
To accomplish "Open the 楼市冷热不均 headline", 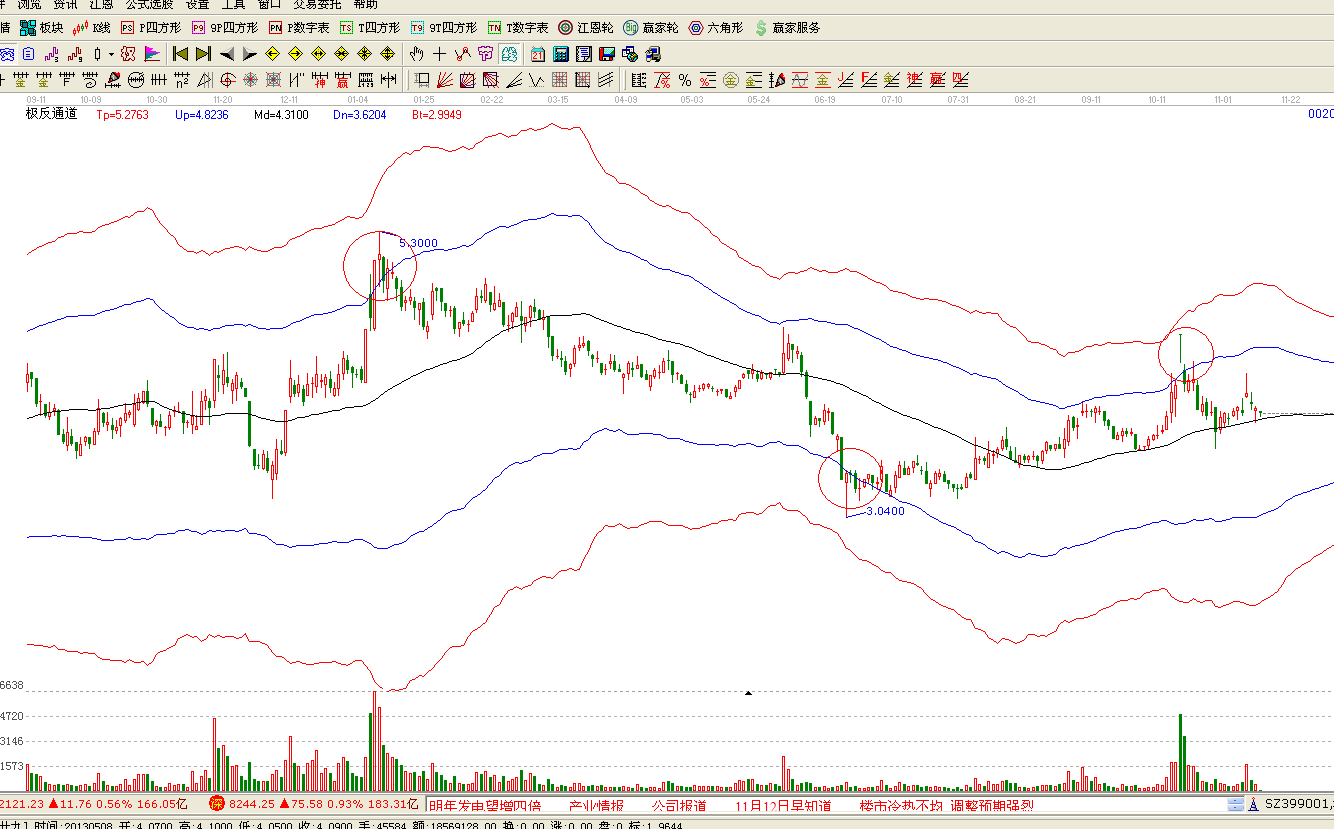I will tap(900, 805).
